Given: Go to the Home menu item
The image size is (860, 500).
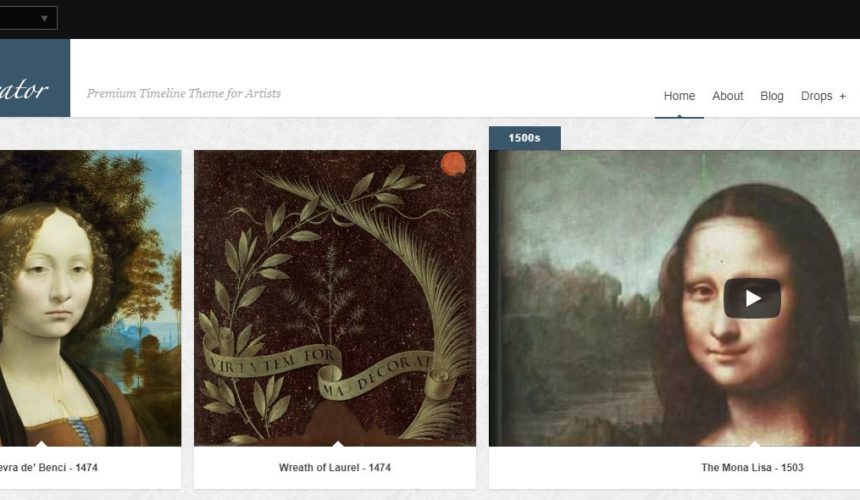Looking at the screenshot, I should click(679, 96).
